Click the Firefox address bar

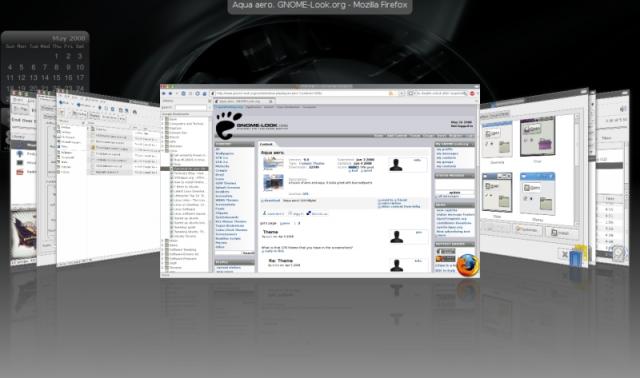(x=304, y=93)
